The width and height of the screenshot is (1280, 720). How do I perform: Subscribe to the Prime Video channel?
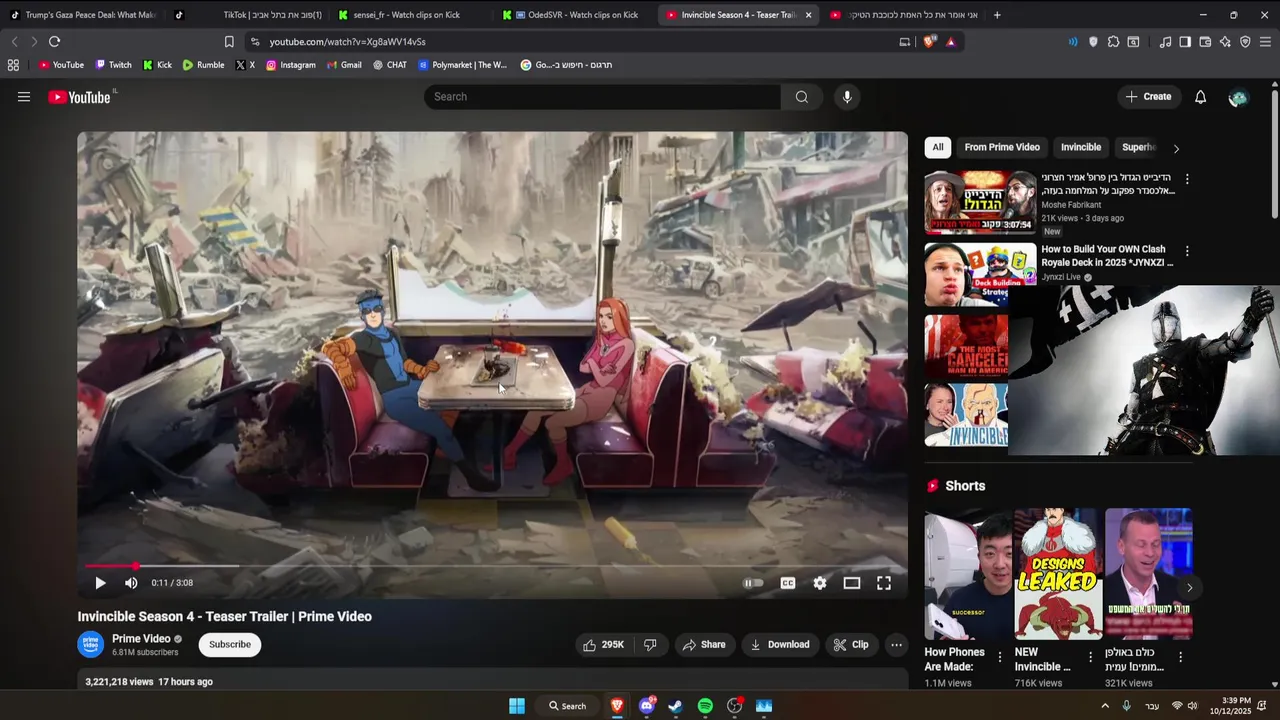pyautogui.click(x=230, y=645)
